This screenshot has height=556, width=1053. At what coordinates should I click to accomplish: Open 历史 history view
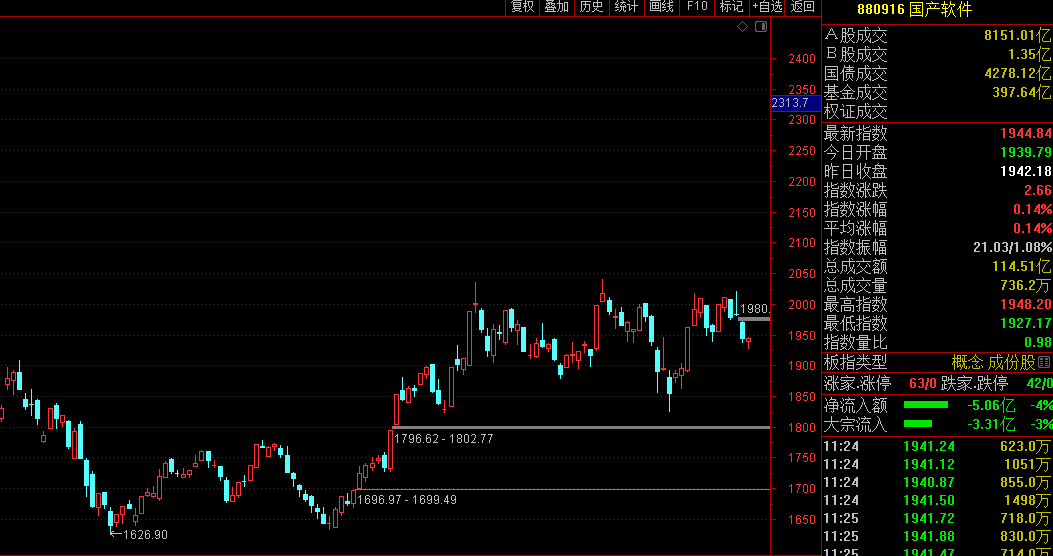[x=592, y=7]
